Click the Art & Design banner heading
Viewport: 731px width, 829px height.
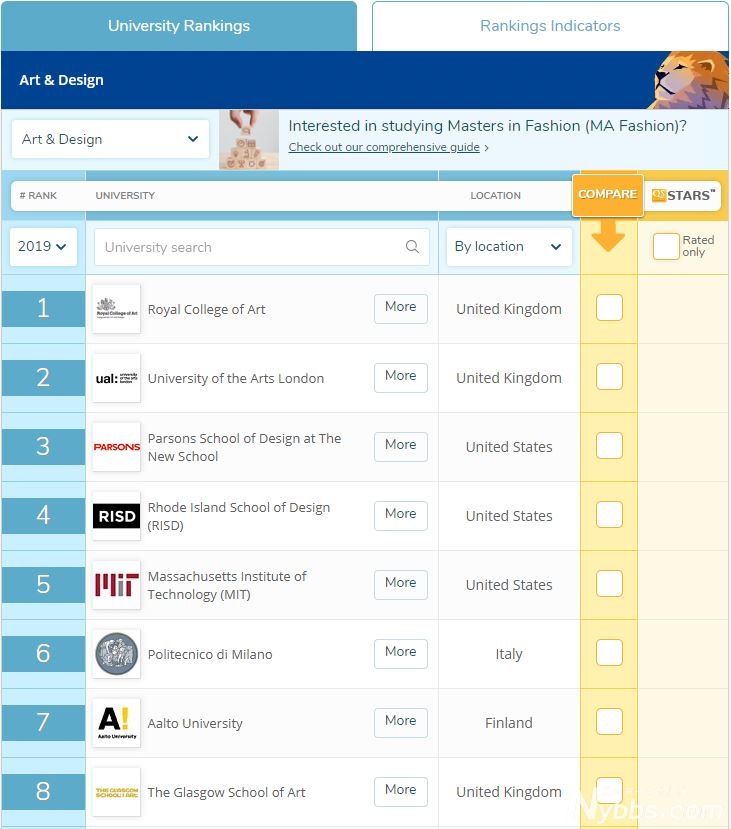pos(61,80)
